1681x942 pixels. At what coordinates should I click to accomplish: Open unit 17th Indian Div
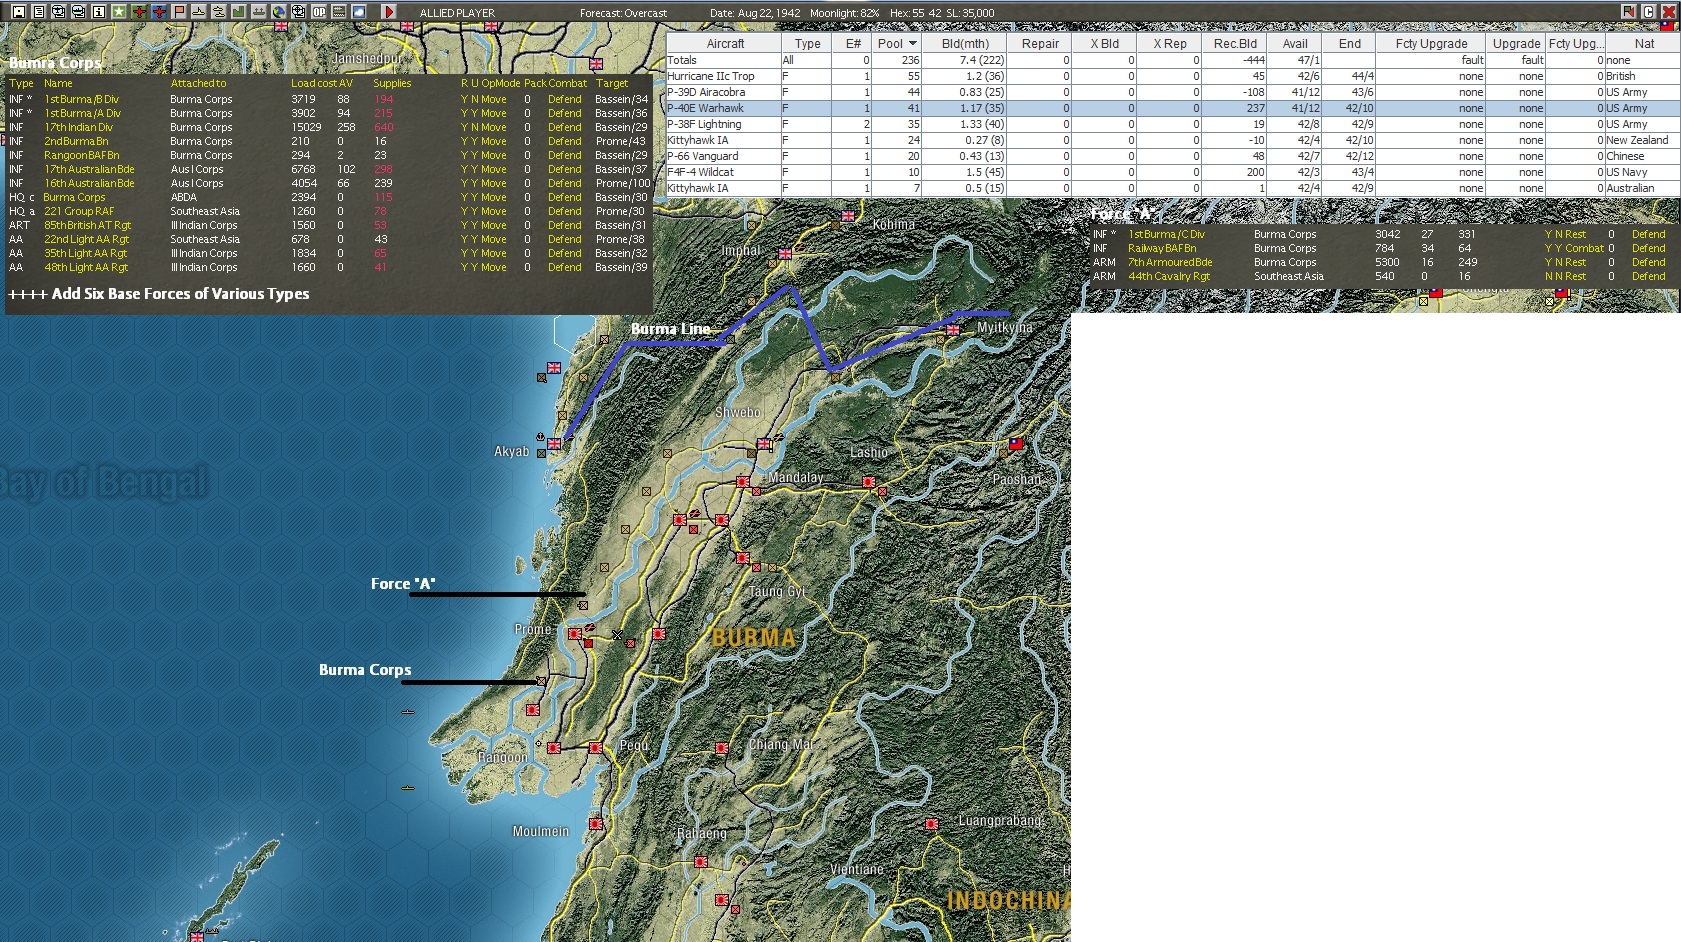(78, 127)
